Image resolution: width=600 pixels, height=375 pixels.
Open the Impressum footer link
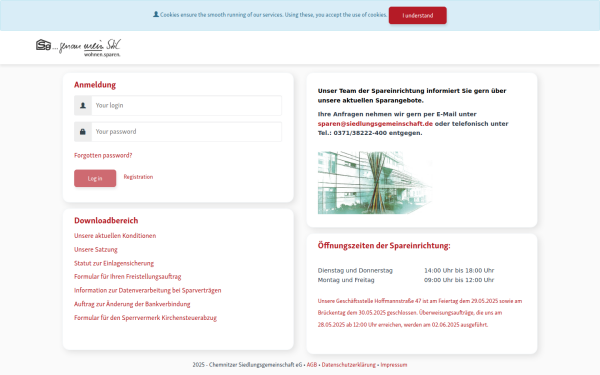coord(394,365)
